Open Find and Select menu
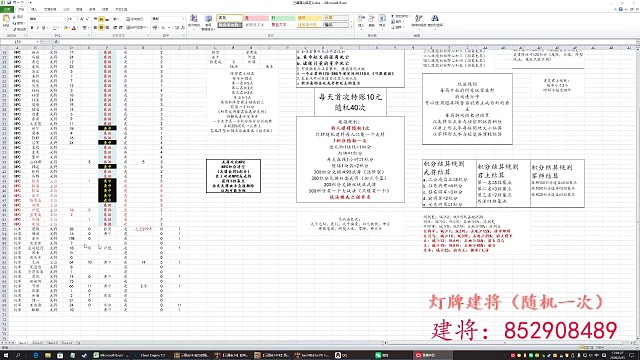 click(x=435, y=21)
